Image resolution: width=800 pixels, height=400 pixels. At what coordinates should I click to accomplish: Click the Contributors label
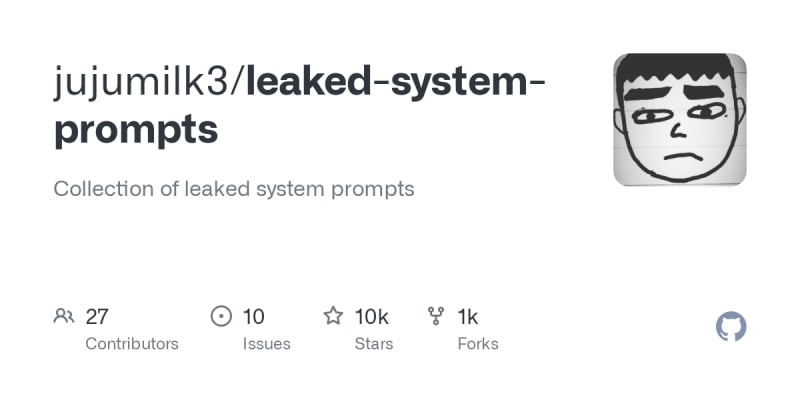coord(132,343)
